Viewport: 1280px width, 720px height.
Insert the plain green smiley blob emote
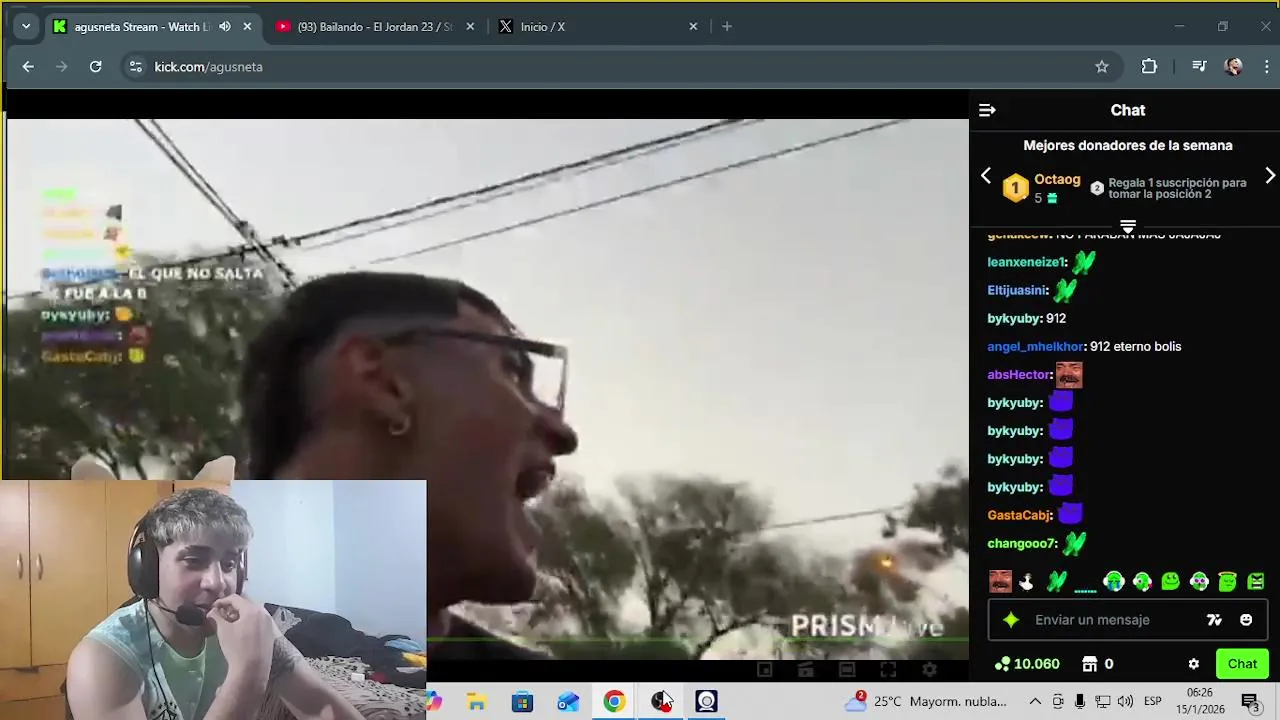coord(1171,581)
